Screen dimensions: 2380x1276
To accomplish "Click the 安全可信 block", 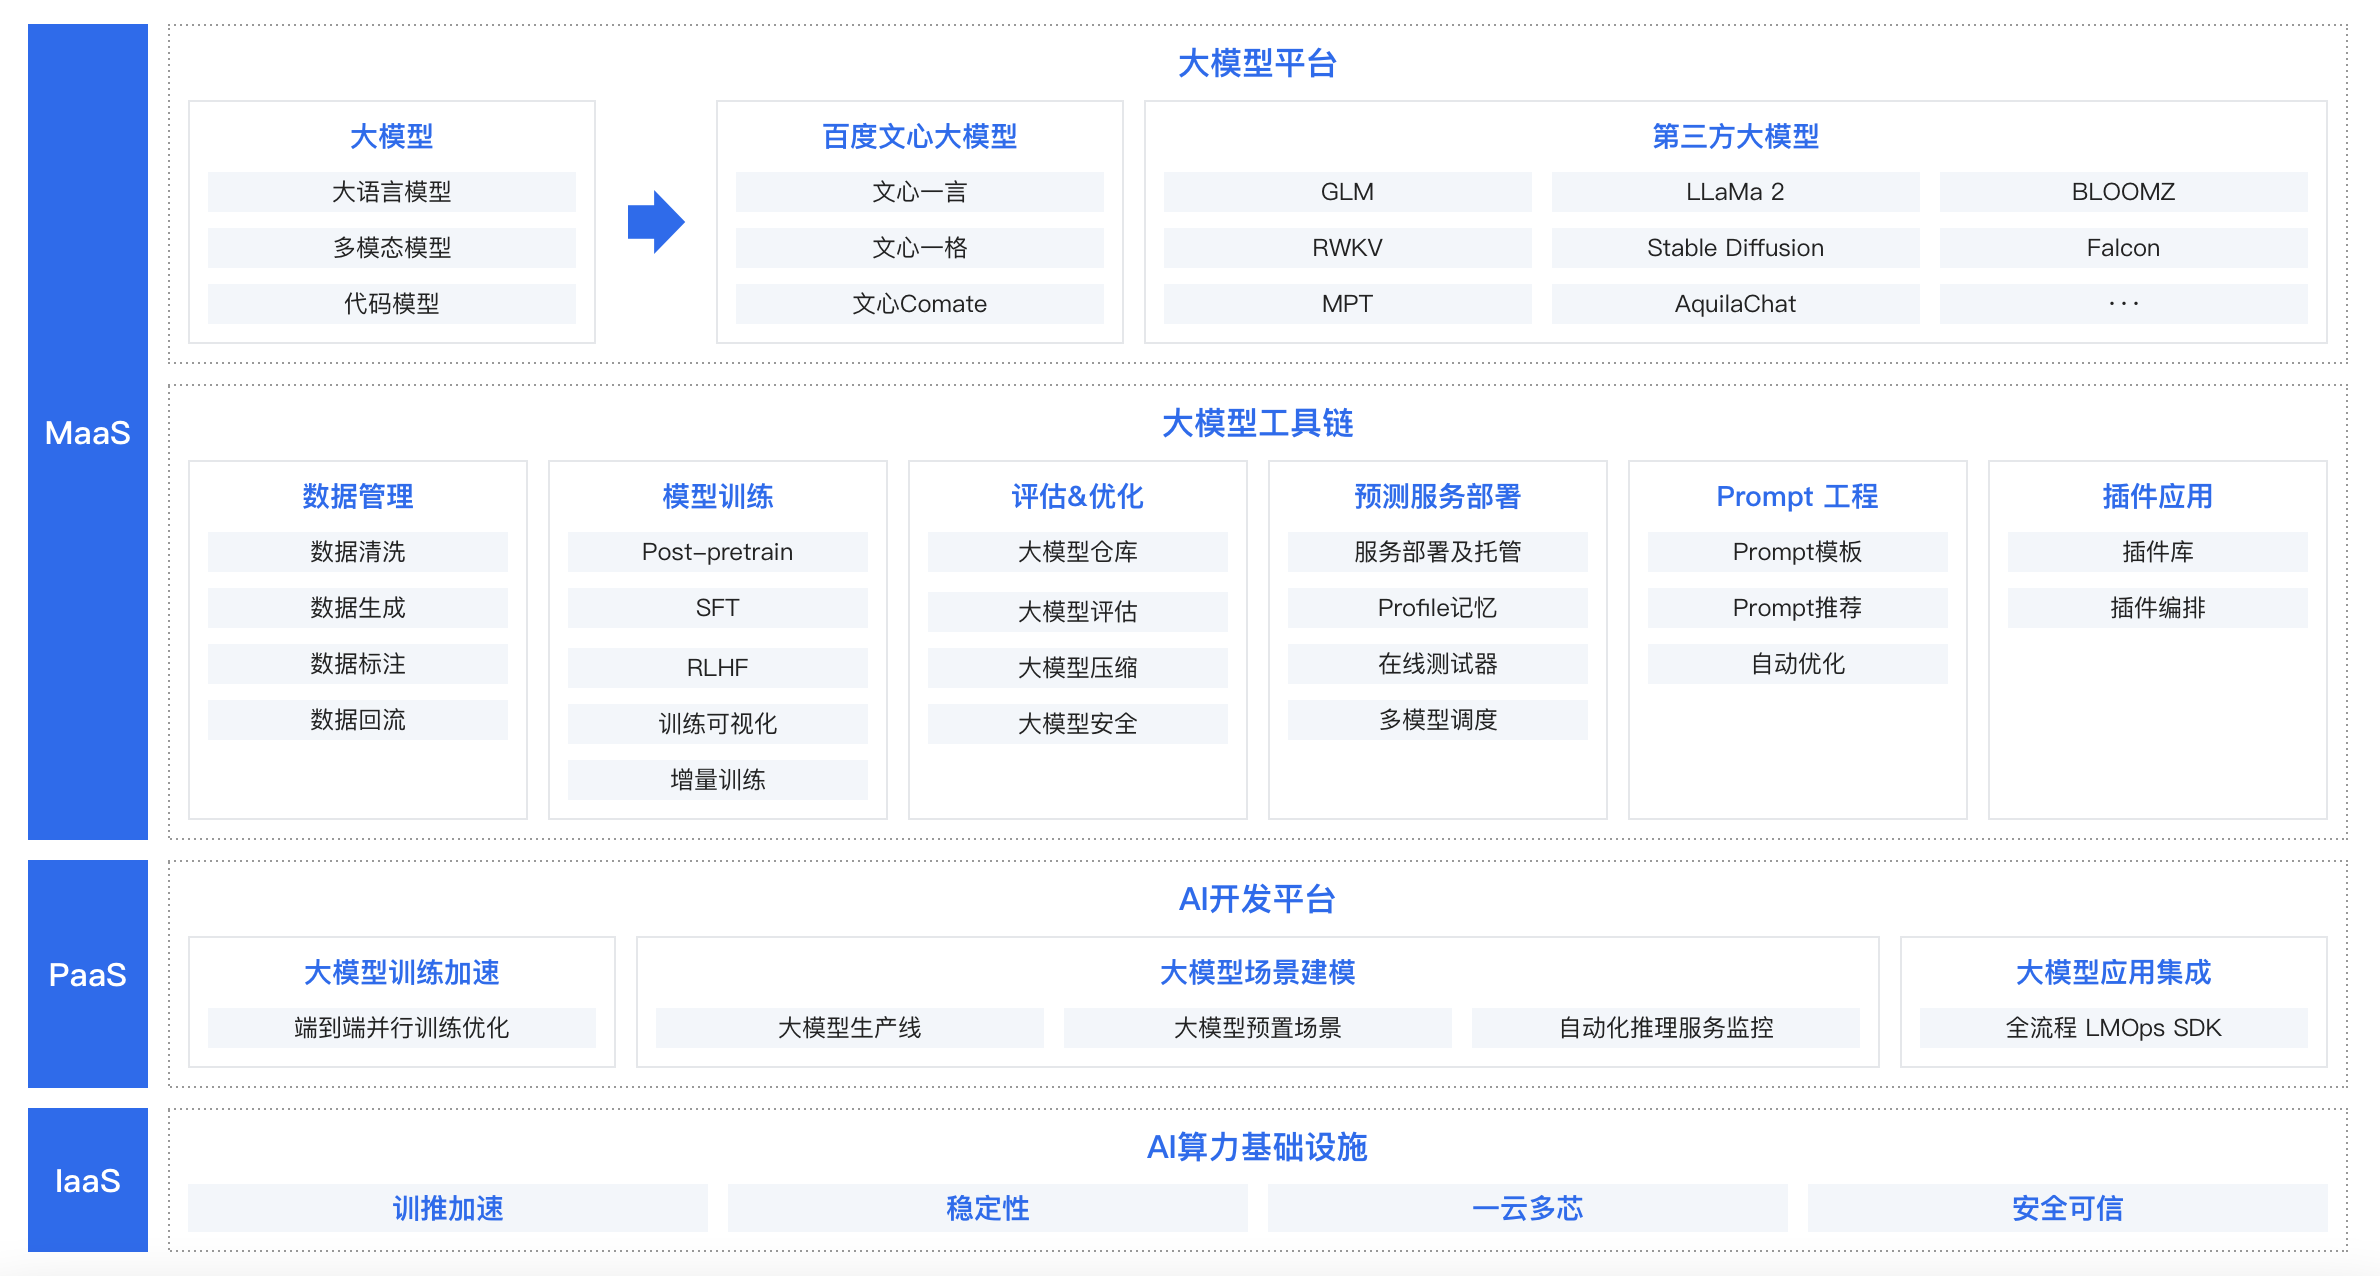I will click(x=2068, y=1208).
